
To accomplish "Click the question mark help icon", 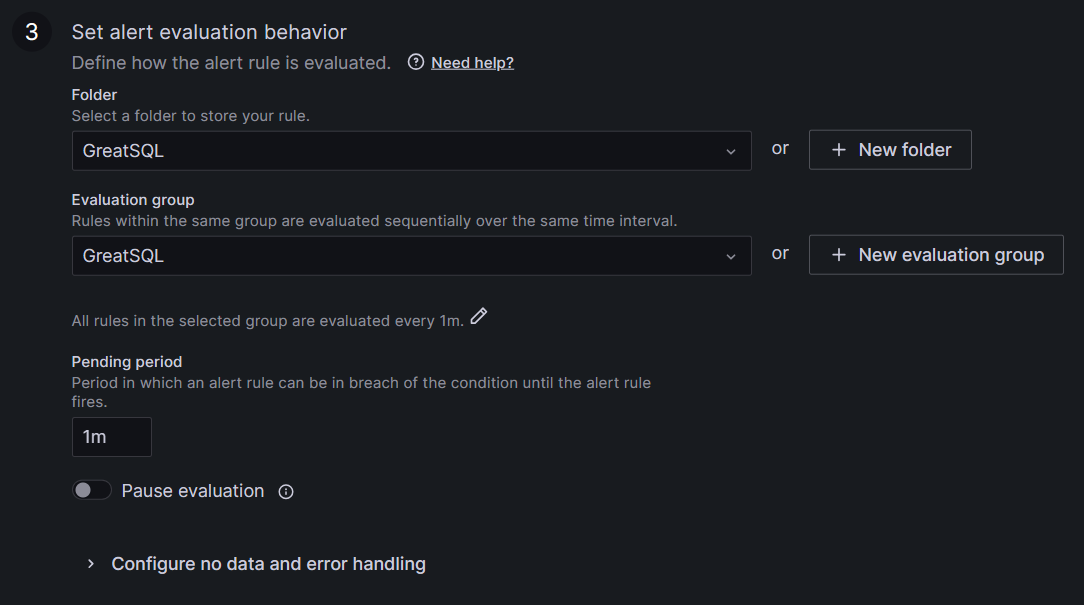I will pos(416,62).
